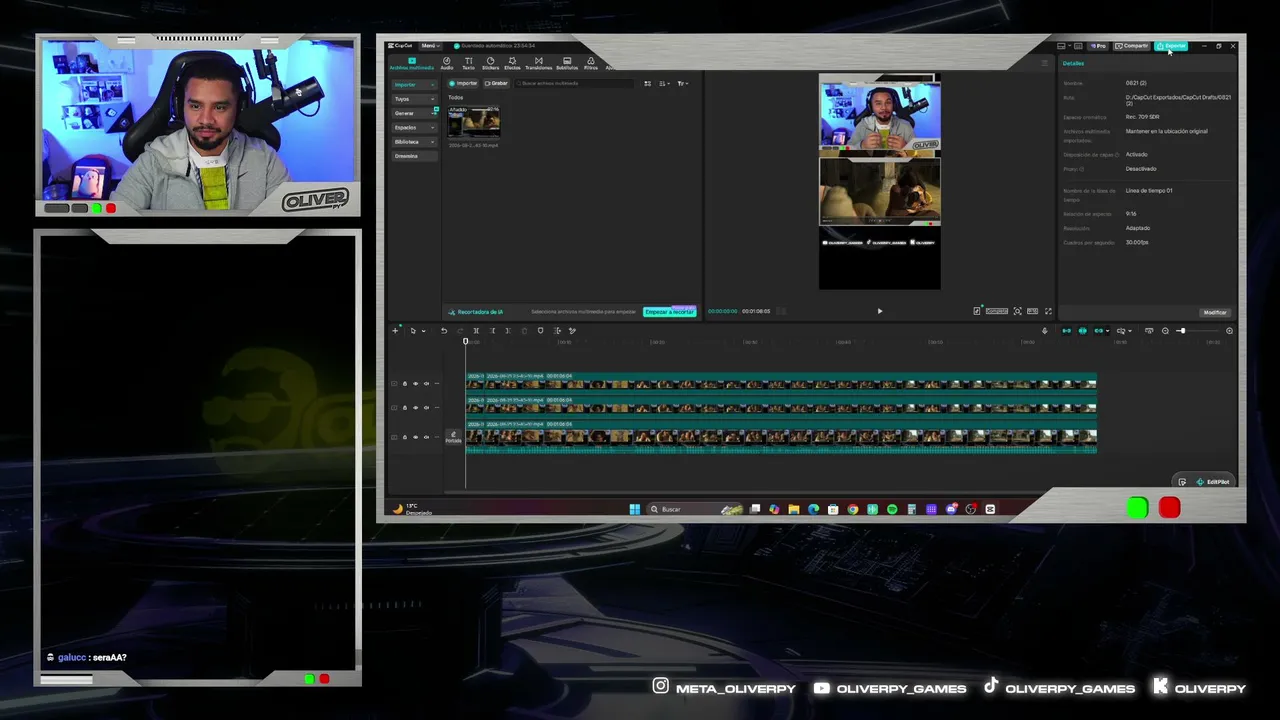1280x720 pixels.
Task: Open the media sort options dropdown
Action: 664,84
